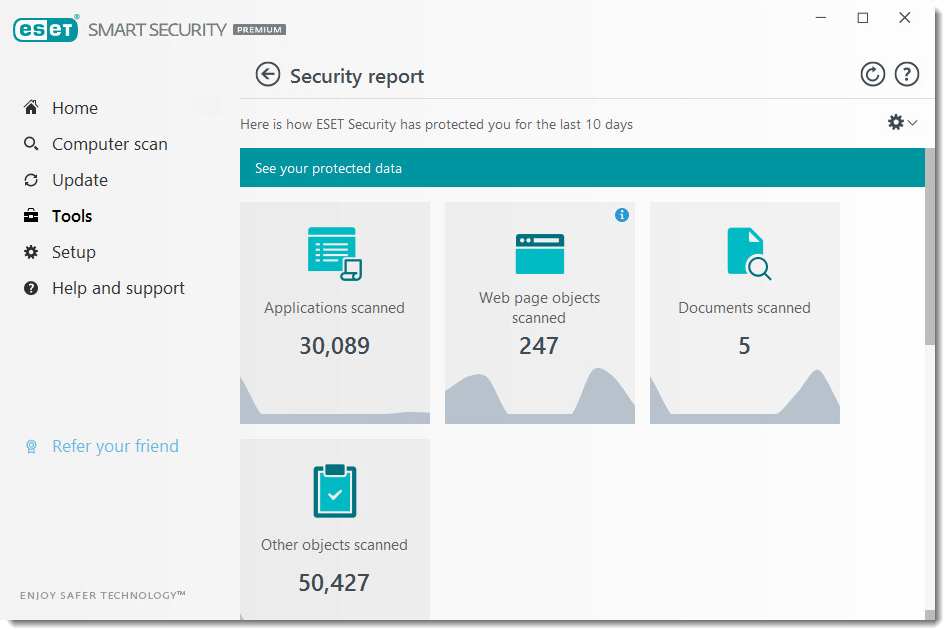The image size is (944, 629).
Task: Click the last 10 days protection description text
Action: [436, 125]
